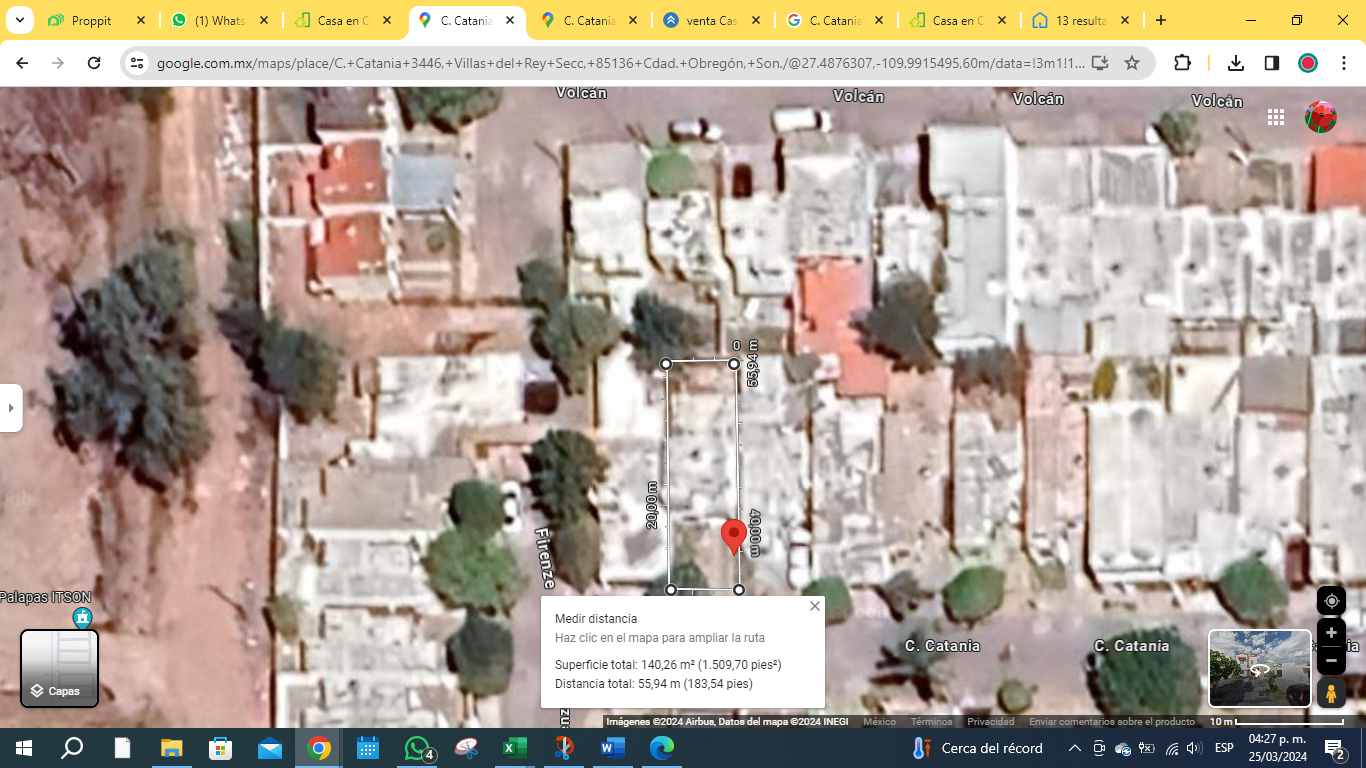Screen dimensions: 1366x768
Task: Bookmark this page with star icon
Action: tap(1132, 63)
